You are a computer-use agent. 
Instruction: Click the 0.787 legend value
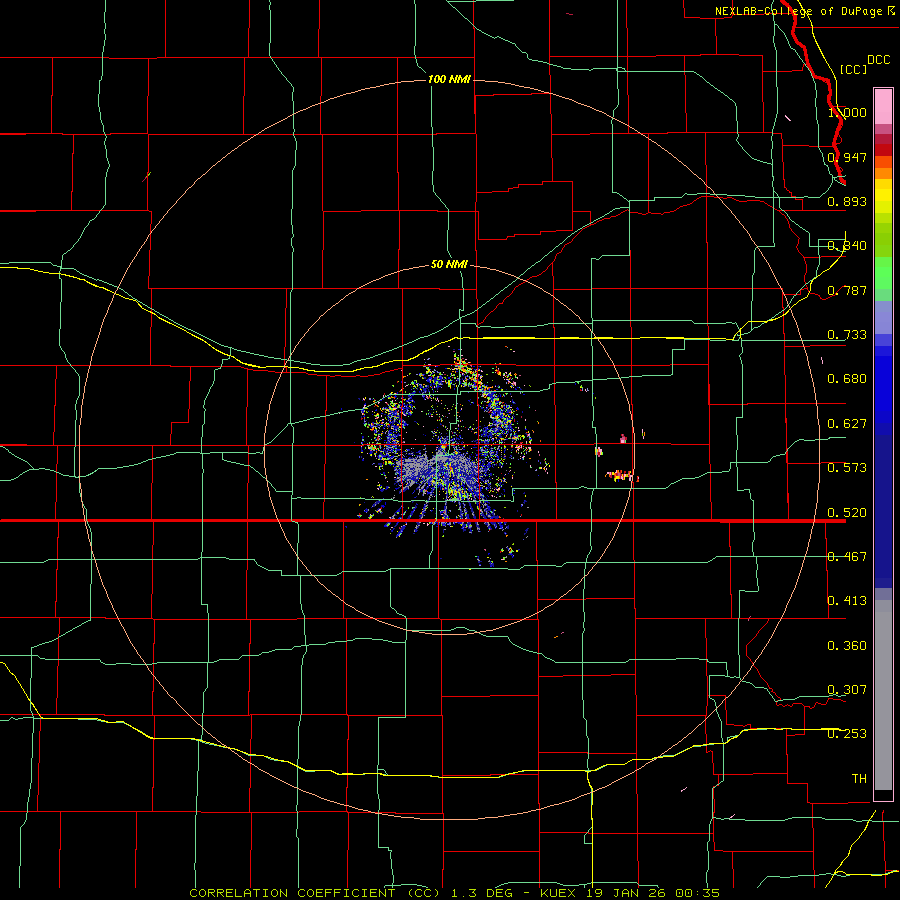click(847, 290)
